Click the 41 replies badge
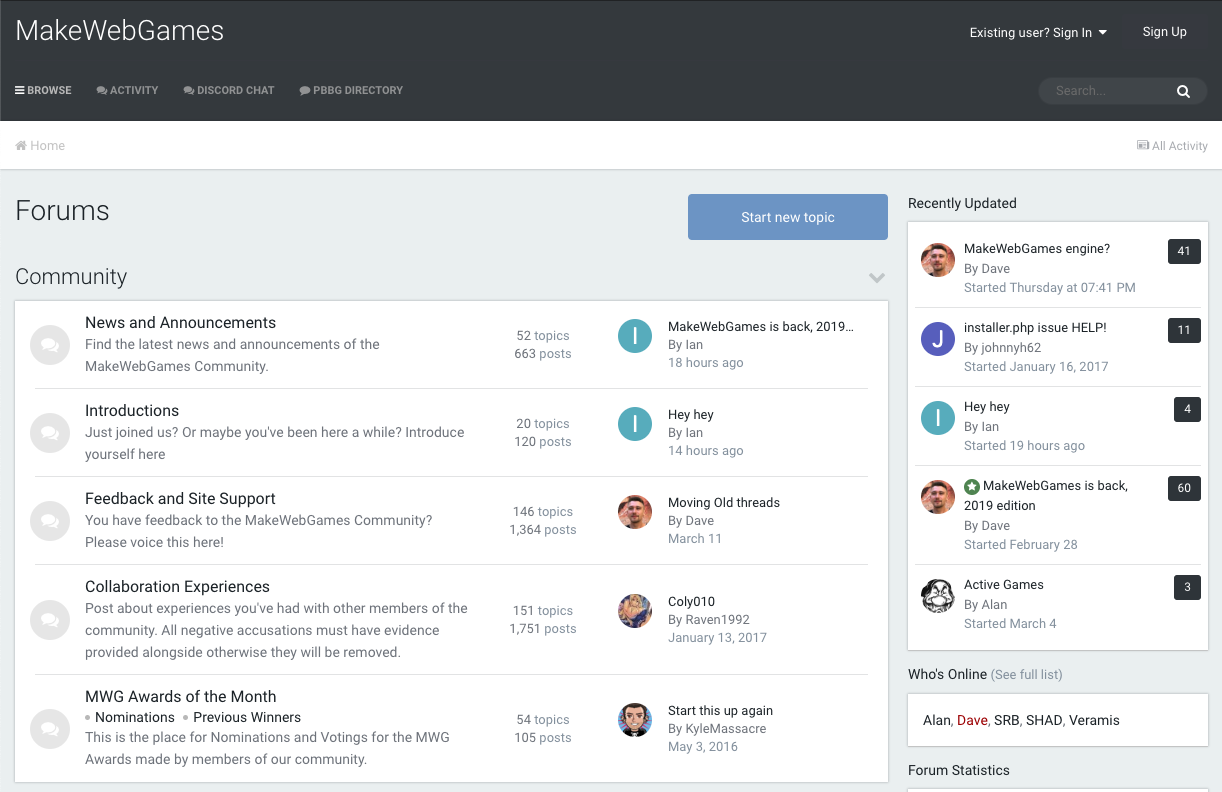The image size is (1222, 792). point(1184,251)
